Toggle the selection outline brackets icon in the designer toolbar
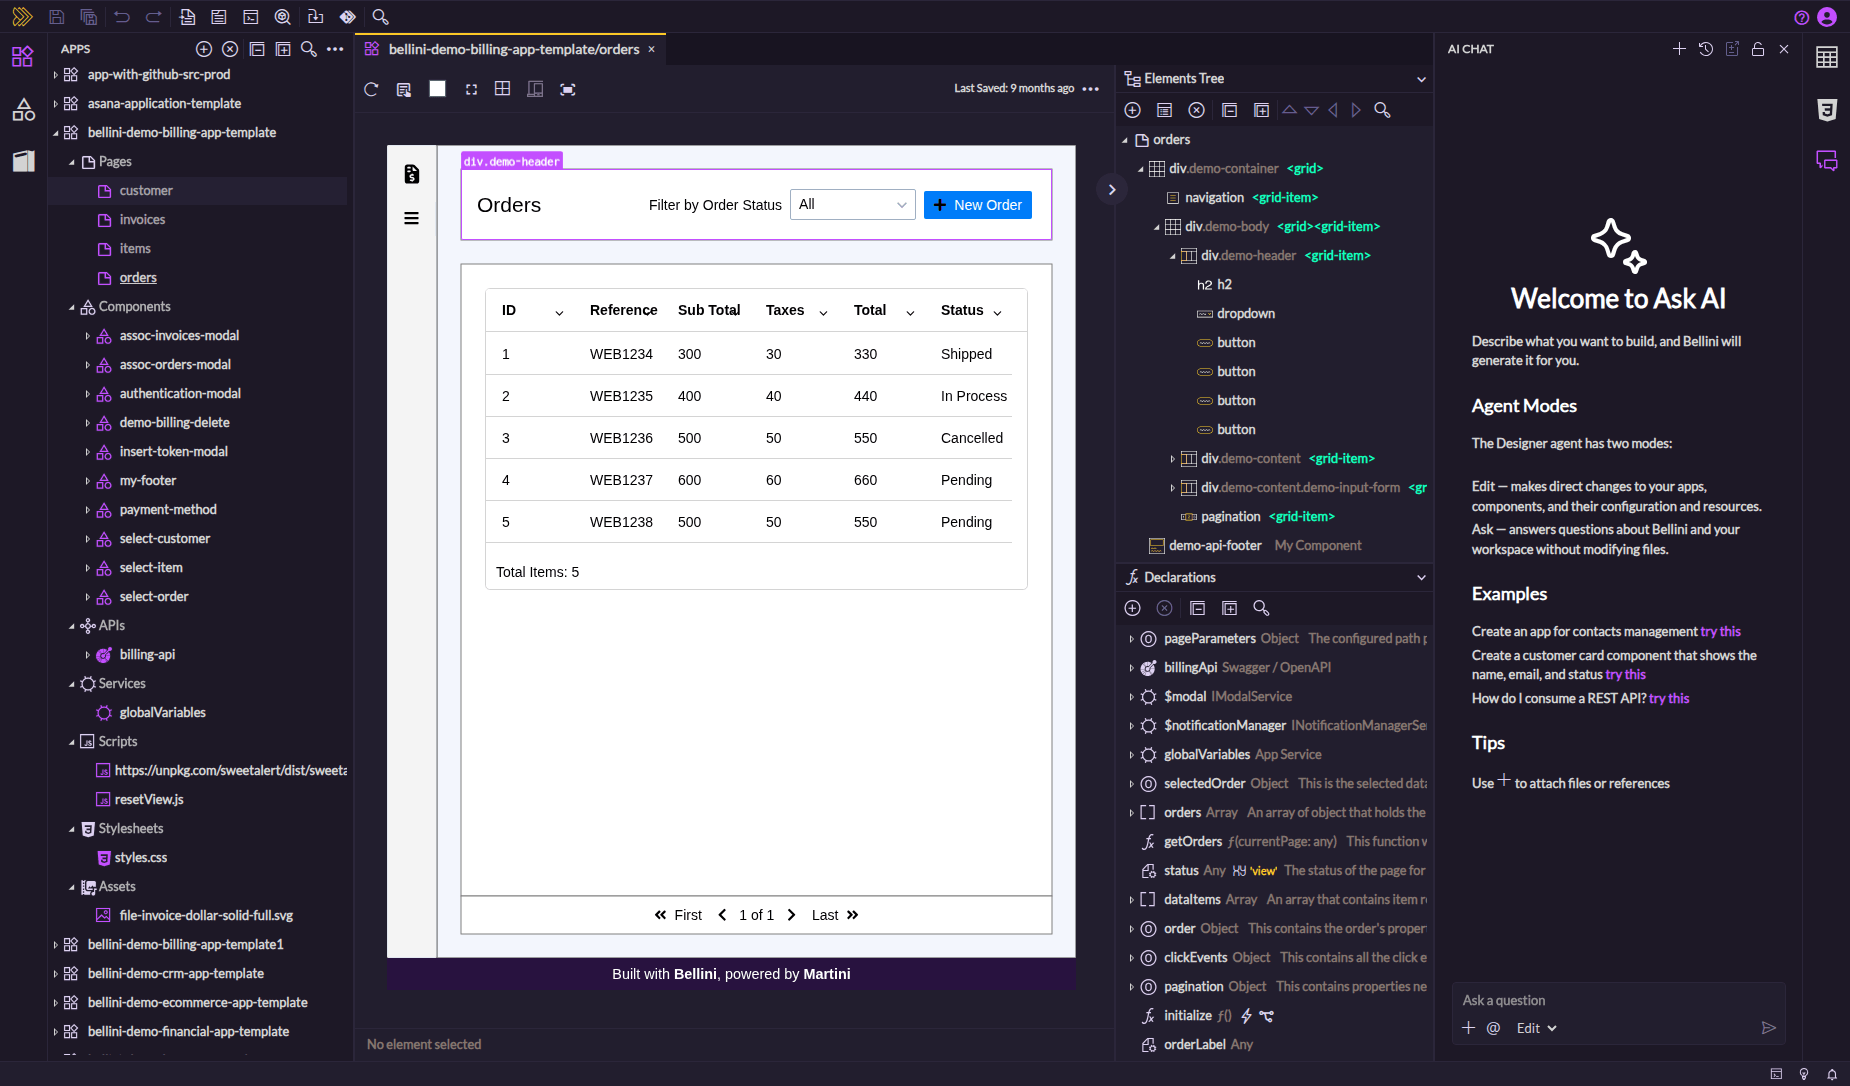This screenshot has height=1086, width=1850. click(x=471, y=89)
